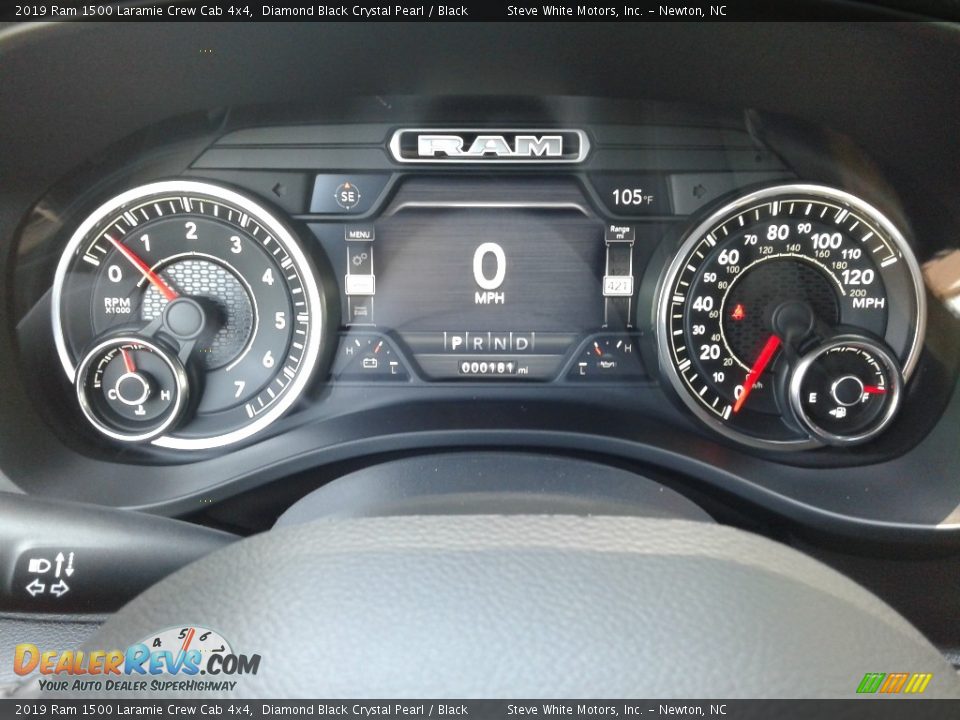Viewport: 960px width, 720px height.
Task: Open the MENU label in cluster display
Action: 359,234
